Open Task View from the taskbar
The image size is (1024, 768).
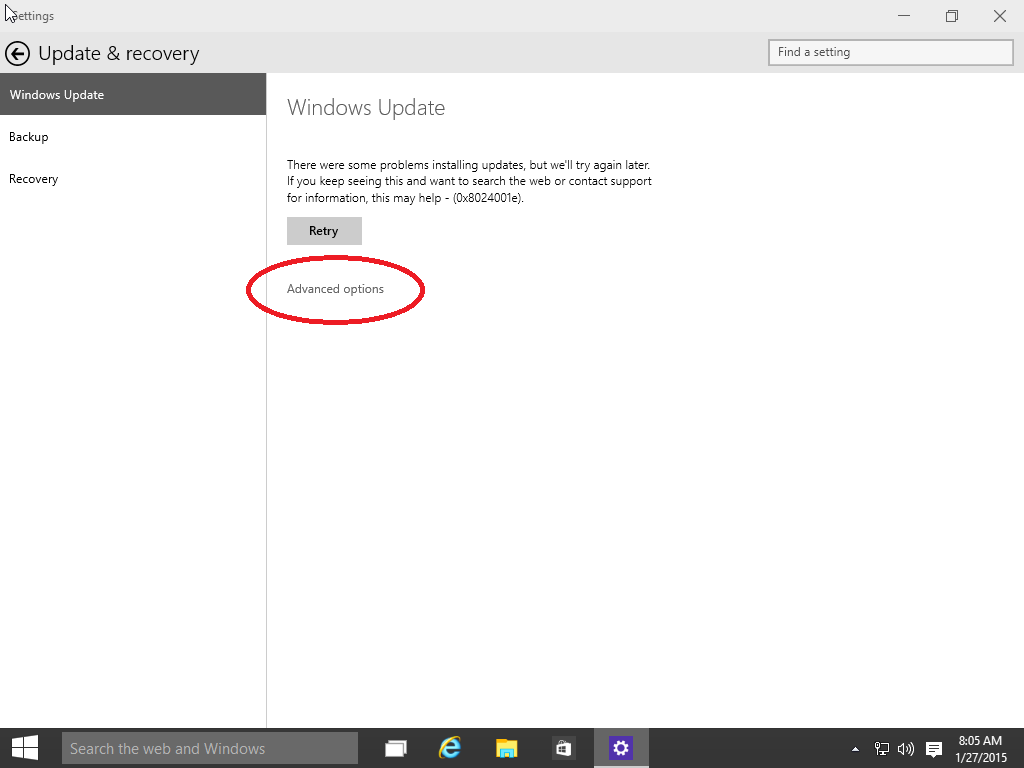point(395,748)
